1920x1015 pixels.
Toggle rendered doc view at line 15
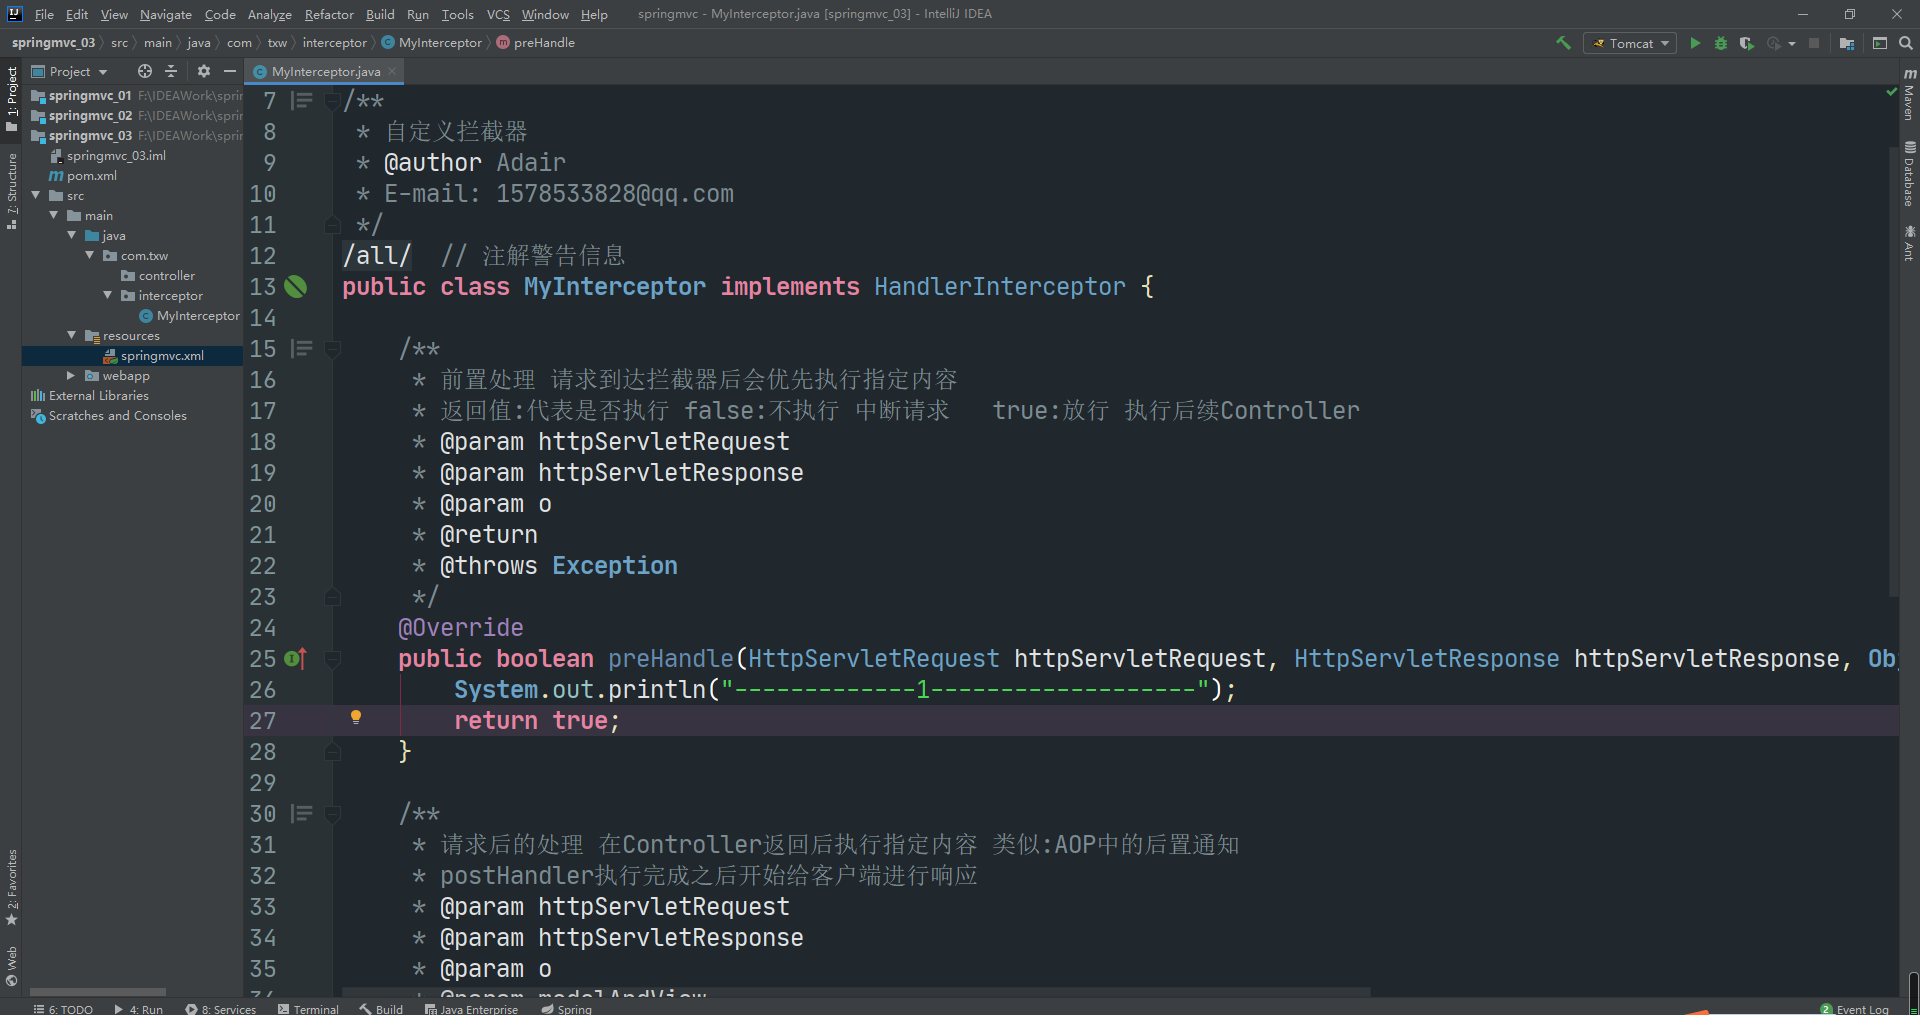[x=302, y=348]
